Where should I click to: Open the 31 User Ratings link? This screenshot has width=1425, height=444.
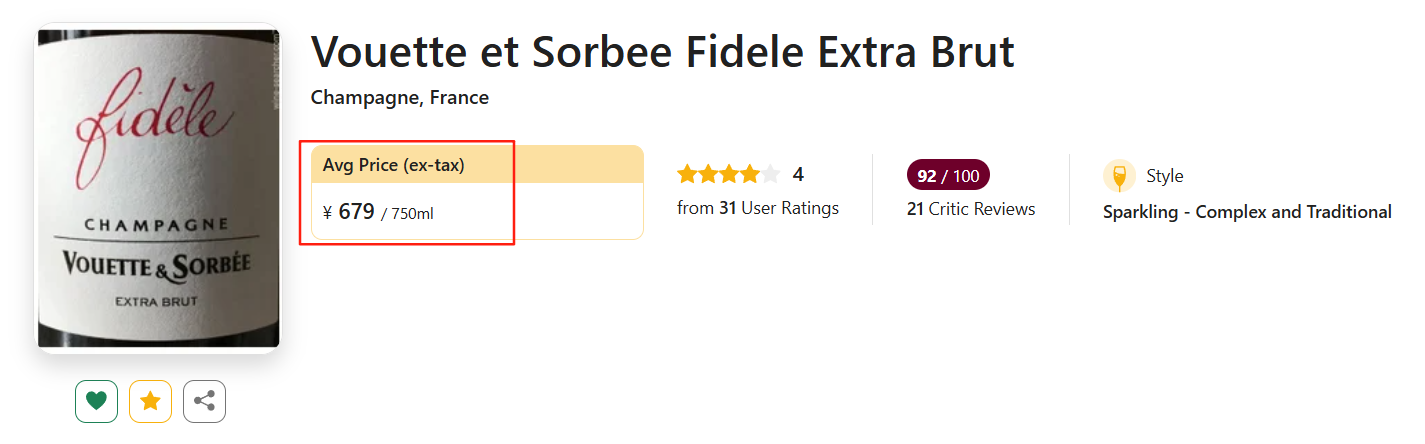point(758,208)
